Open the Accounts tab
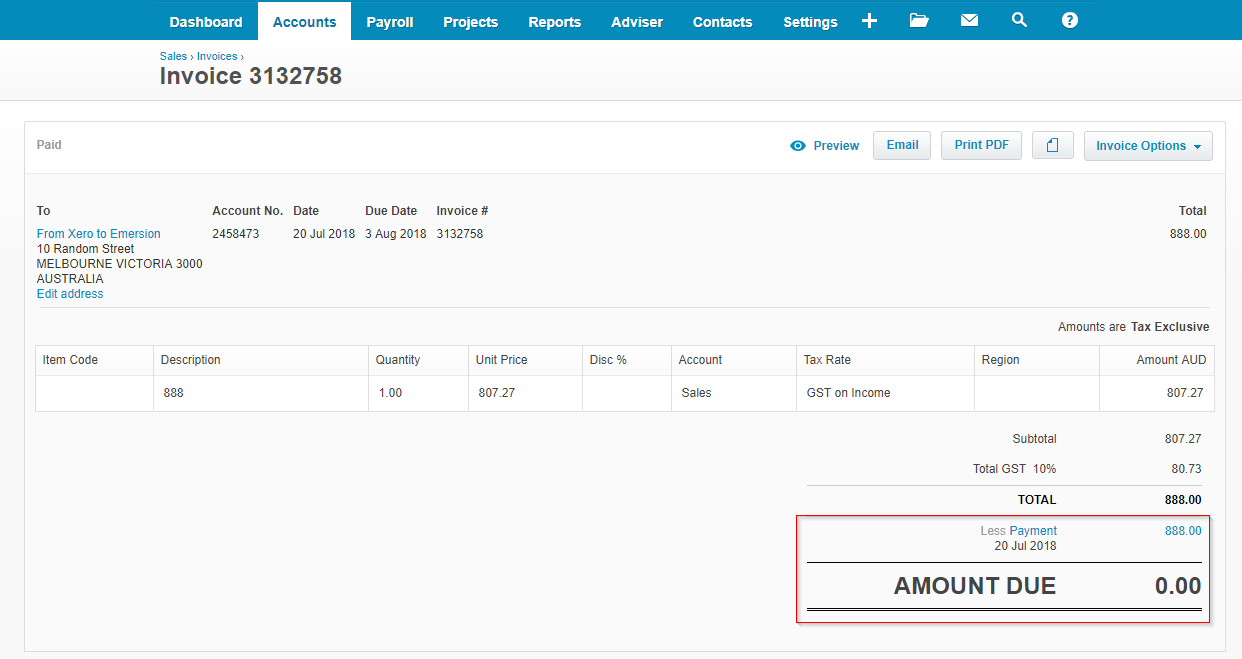This screenshot has width=1242, height=659. (x=304, y=22)
